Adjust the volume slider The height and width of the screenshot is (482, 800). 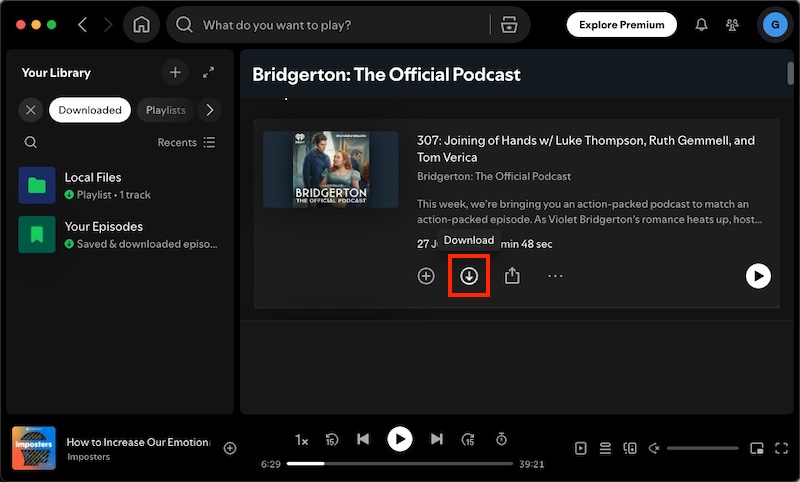point(702,448)
